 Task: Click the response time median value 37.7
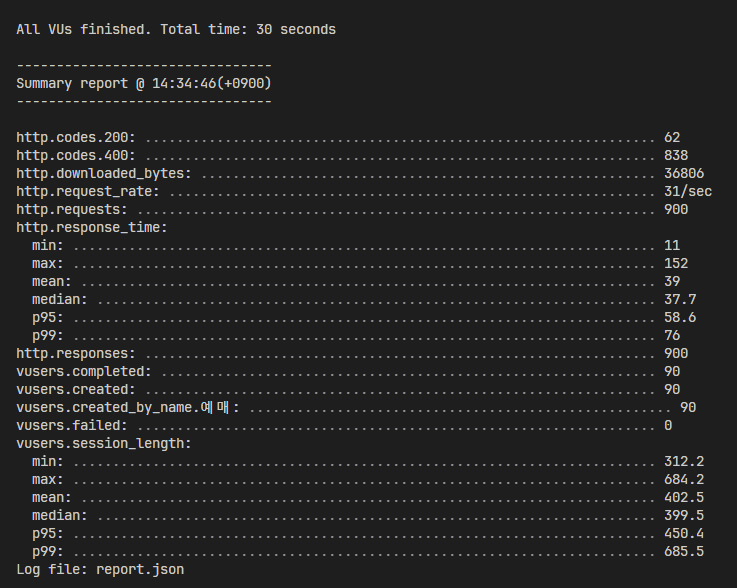pos(680,299)
